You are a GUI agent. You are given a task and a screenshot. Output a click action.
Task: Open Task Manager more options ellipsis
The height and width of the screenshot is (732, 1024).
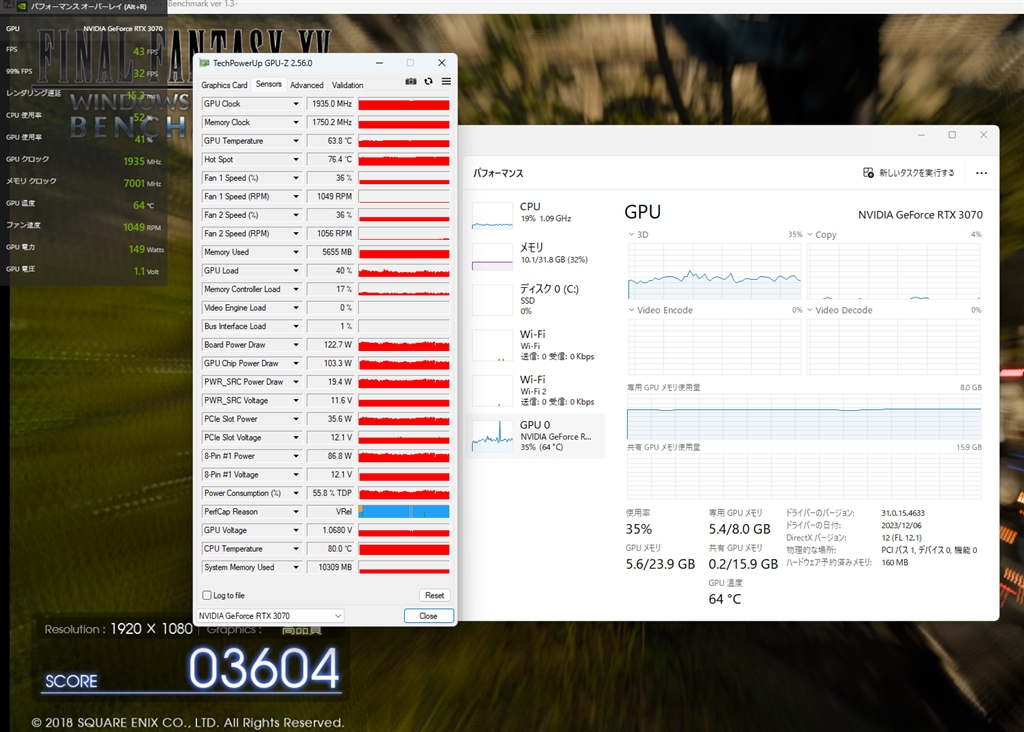981,173
